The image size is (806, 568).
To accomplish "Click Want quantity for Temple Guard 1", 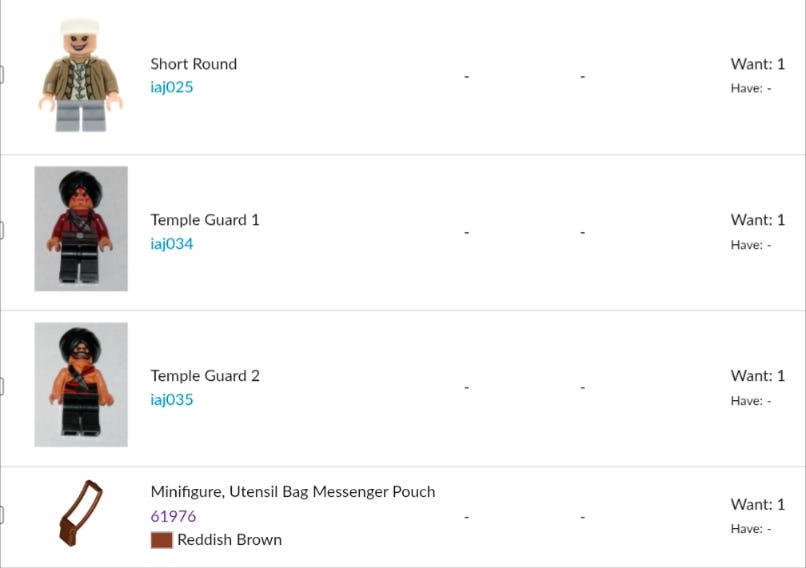I will 757,220.
